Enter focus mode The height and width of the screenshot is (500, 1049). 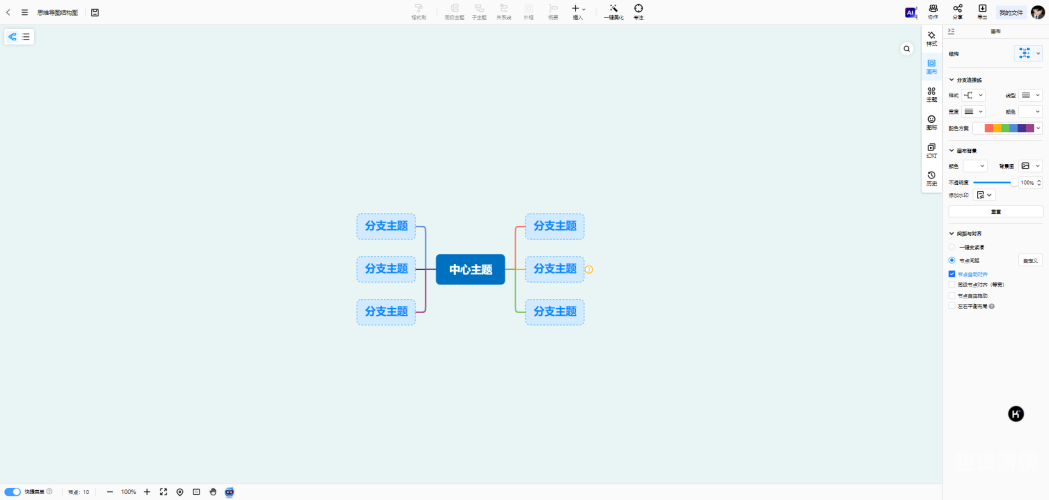pos(639,12)
